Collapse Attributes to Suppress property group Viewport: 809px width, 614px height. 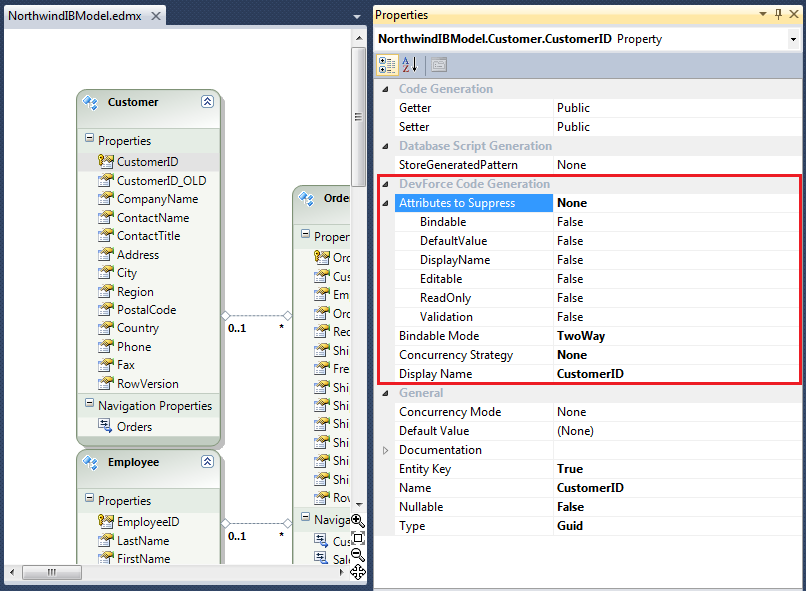point(385,203)
